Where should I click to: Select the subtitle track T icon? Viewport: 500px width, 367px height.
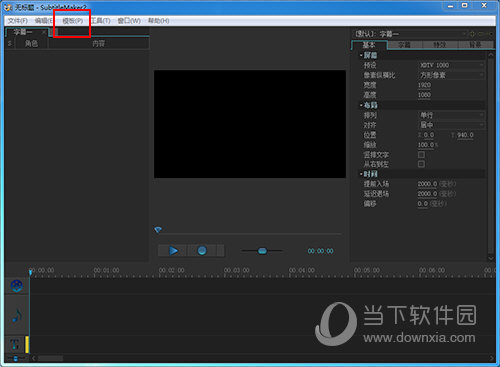tap(15, 344)
